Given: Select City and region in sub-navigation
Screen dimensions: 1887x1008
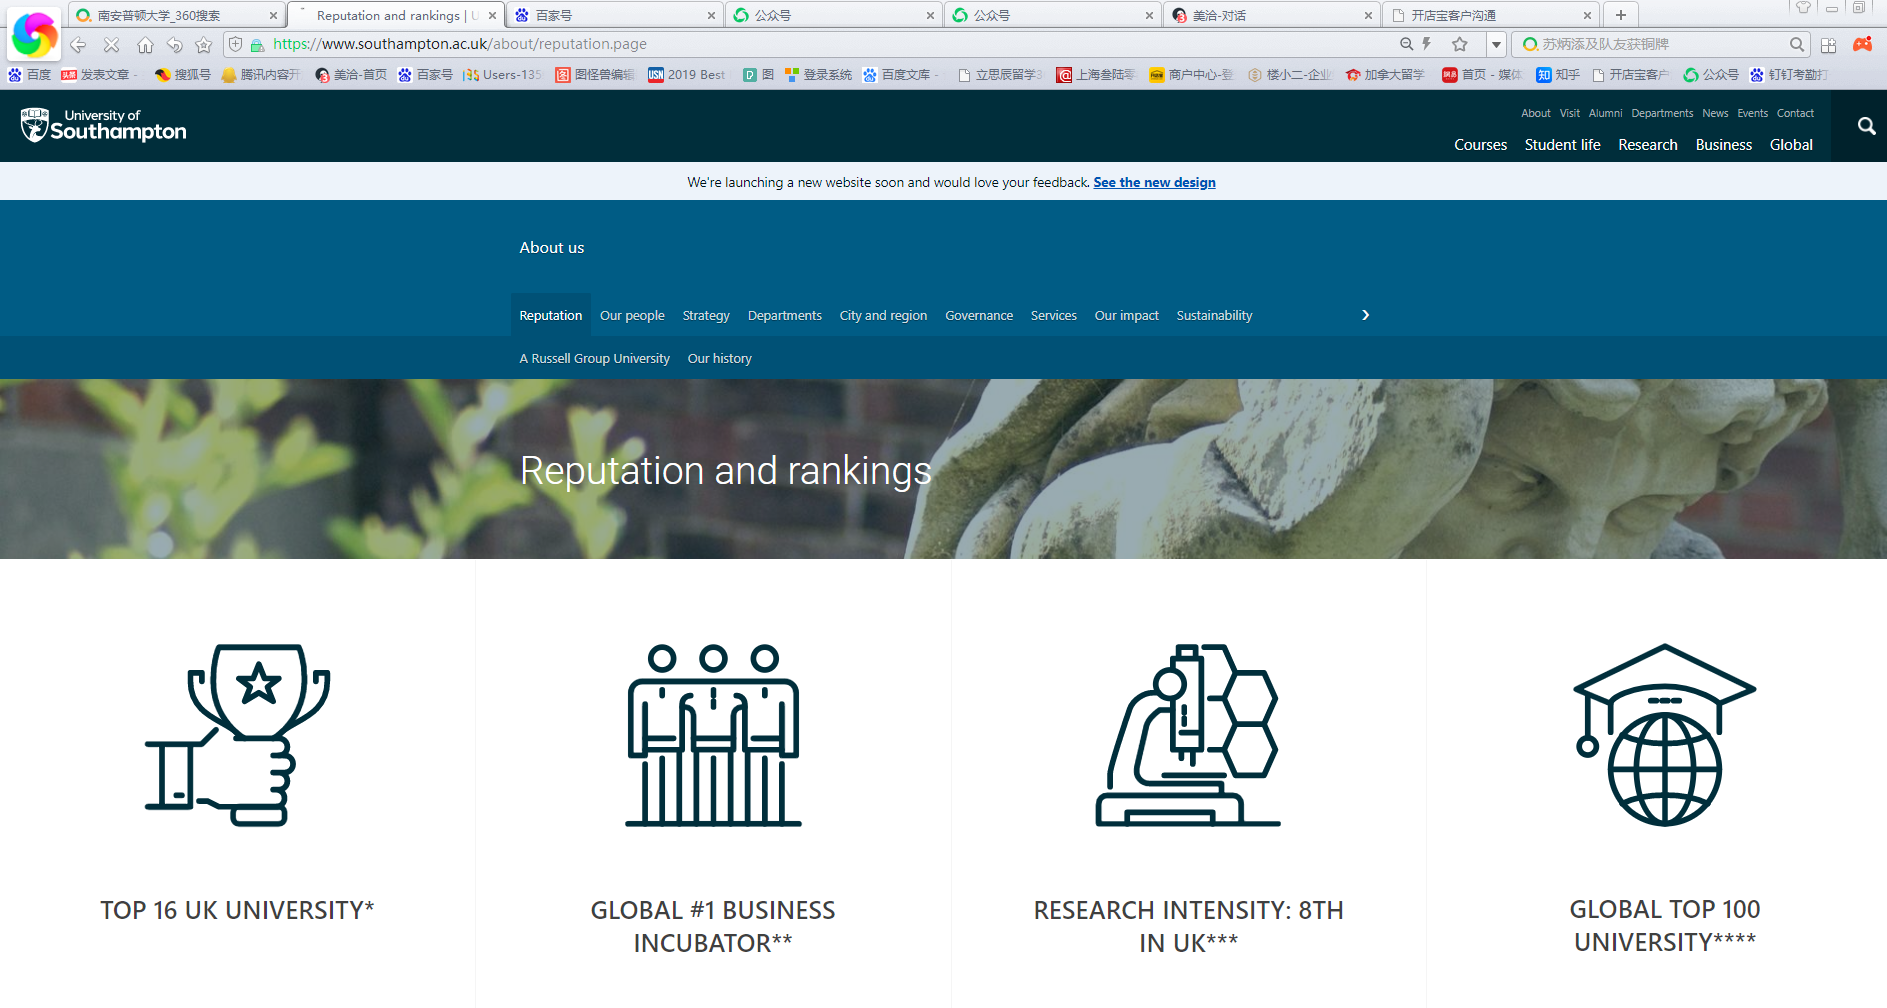Looking at the screenshot, I should (x=883, y=315).
